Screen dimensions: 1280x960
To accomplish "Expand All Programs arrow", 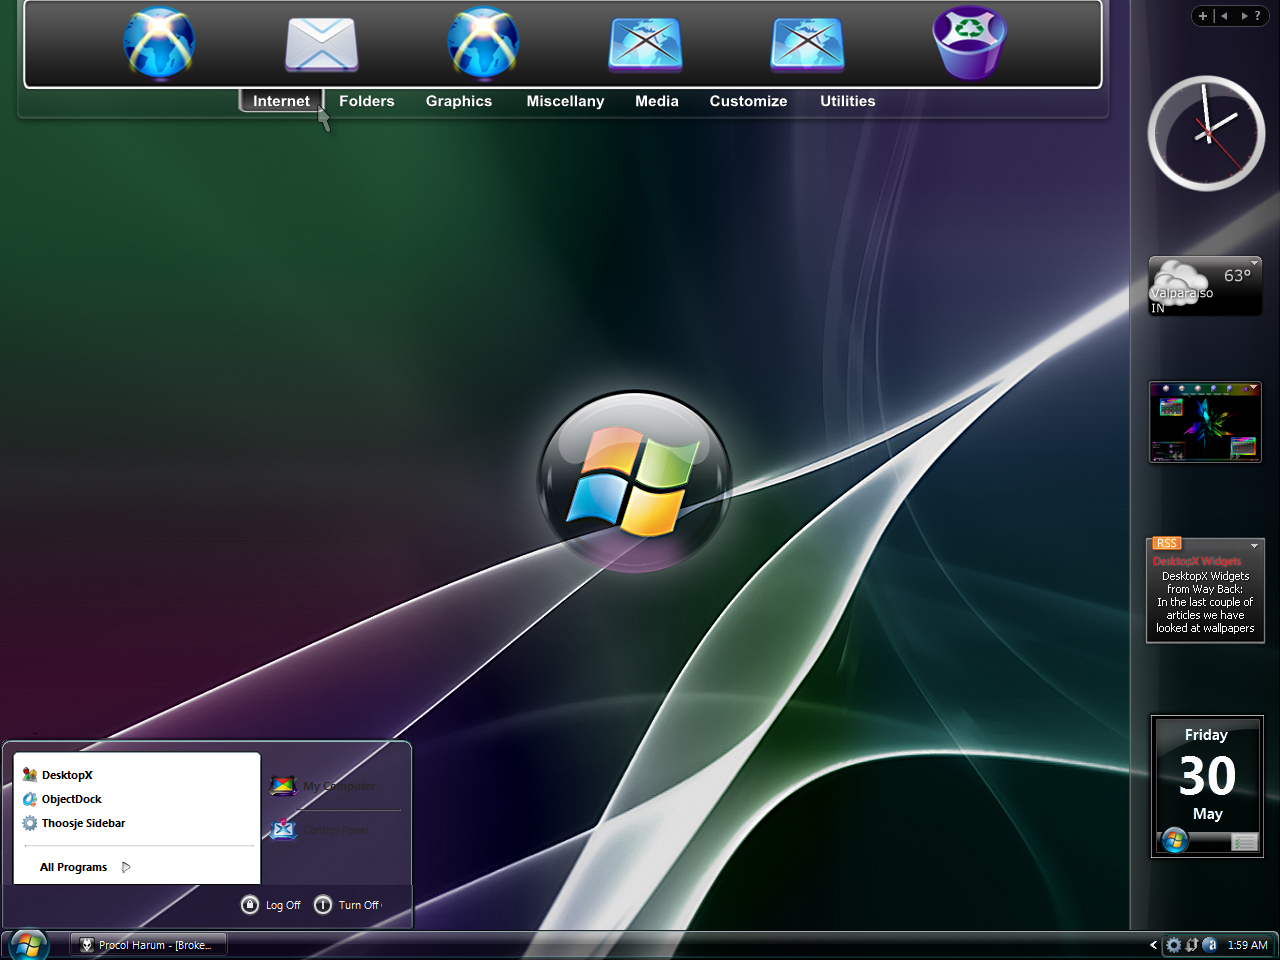I will [126, 867].
